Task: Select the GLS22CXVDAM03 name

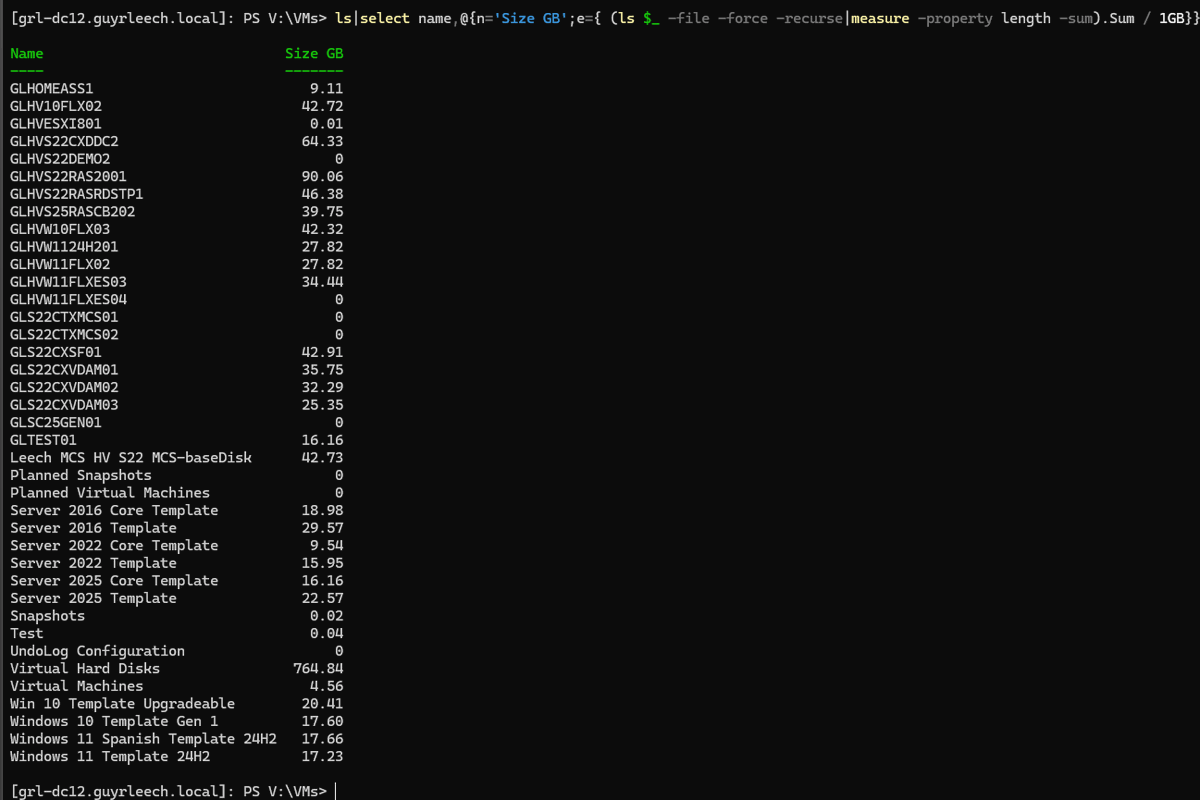Action: pos(64,405)
